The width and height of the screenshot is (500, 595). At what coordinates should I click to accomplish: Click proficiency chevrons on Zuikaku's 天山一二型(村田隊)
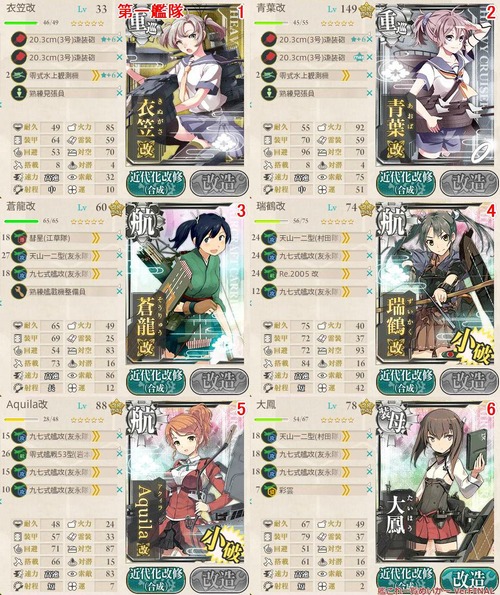[x=346, y=238]
